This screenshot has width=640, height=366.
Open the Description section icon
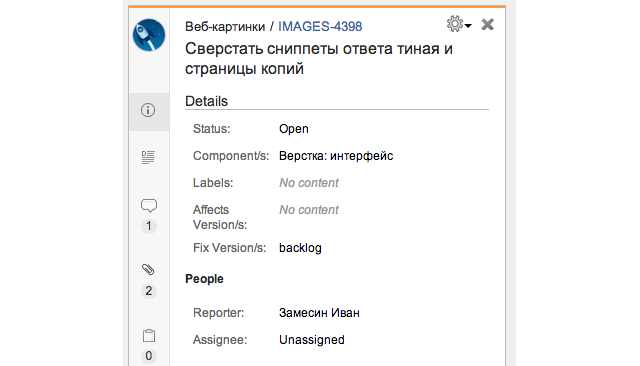pyautogui.click(x=148, y=157)
